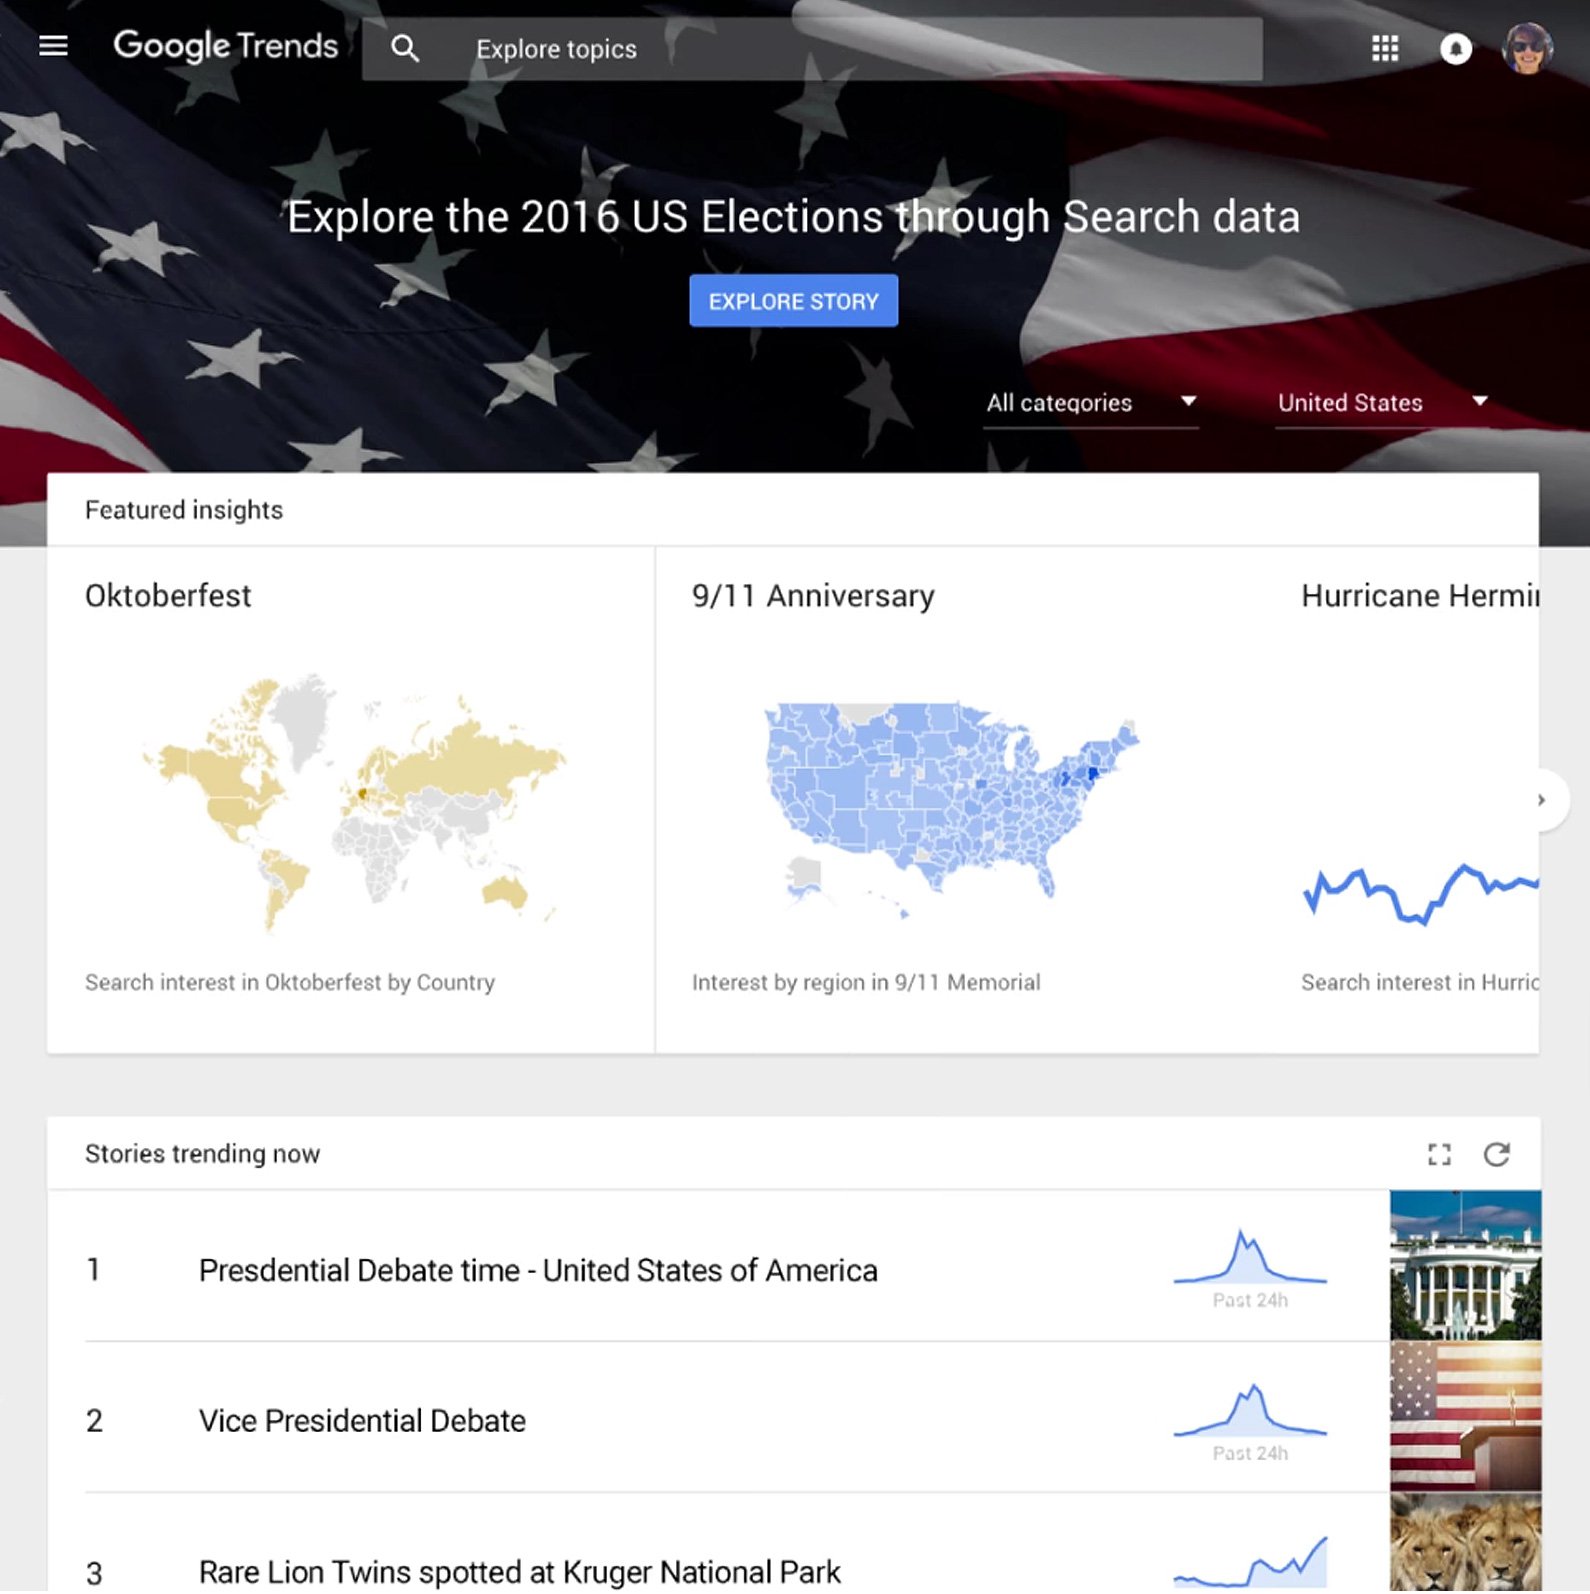Viewport: 1590px width, 1594px height.
Task: Refresh the trending stories list
Action: pyautogui.click(x=1497, y=1154)
